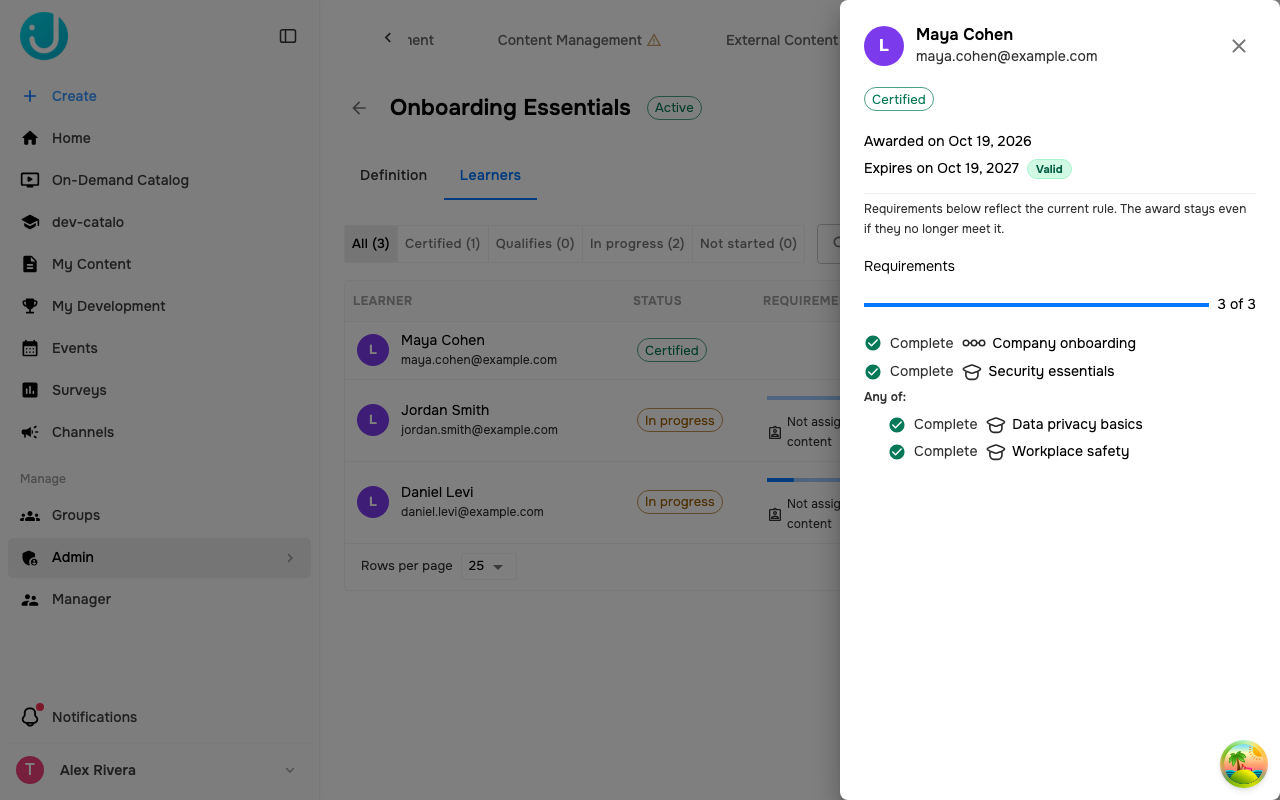
Task: Close the Maya Cohen details panel
Action: 1239,46
